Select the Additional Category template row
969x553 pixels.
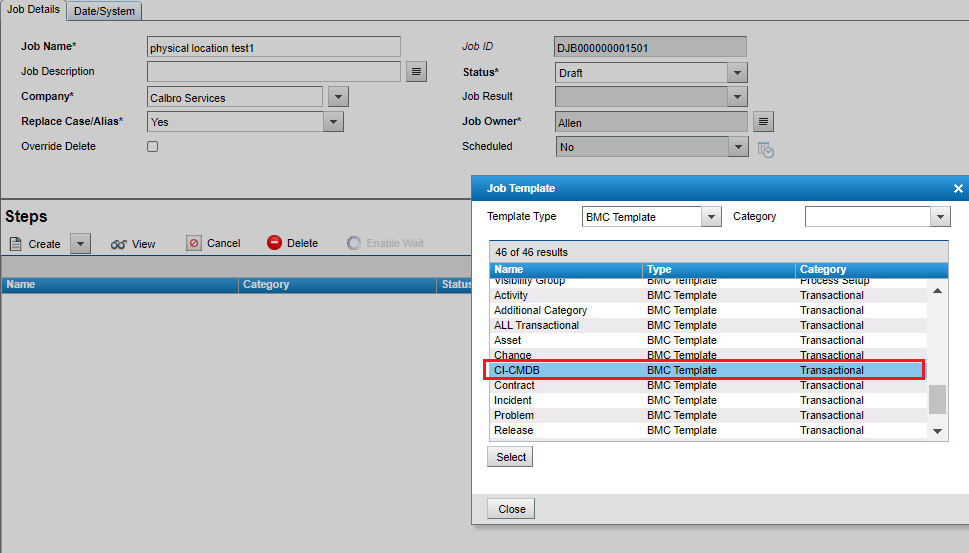708,310
